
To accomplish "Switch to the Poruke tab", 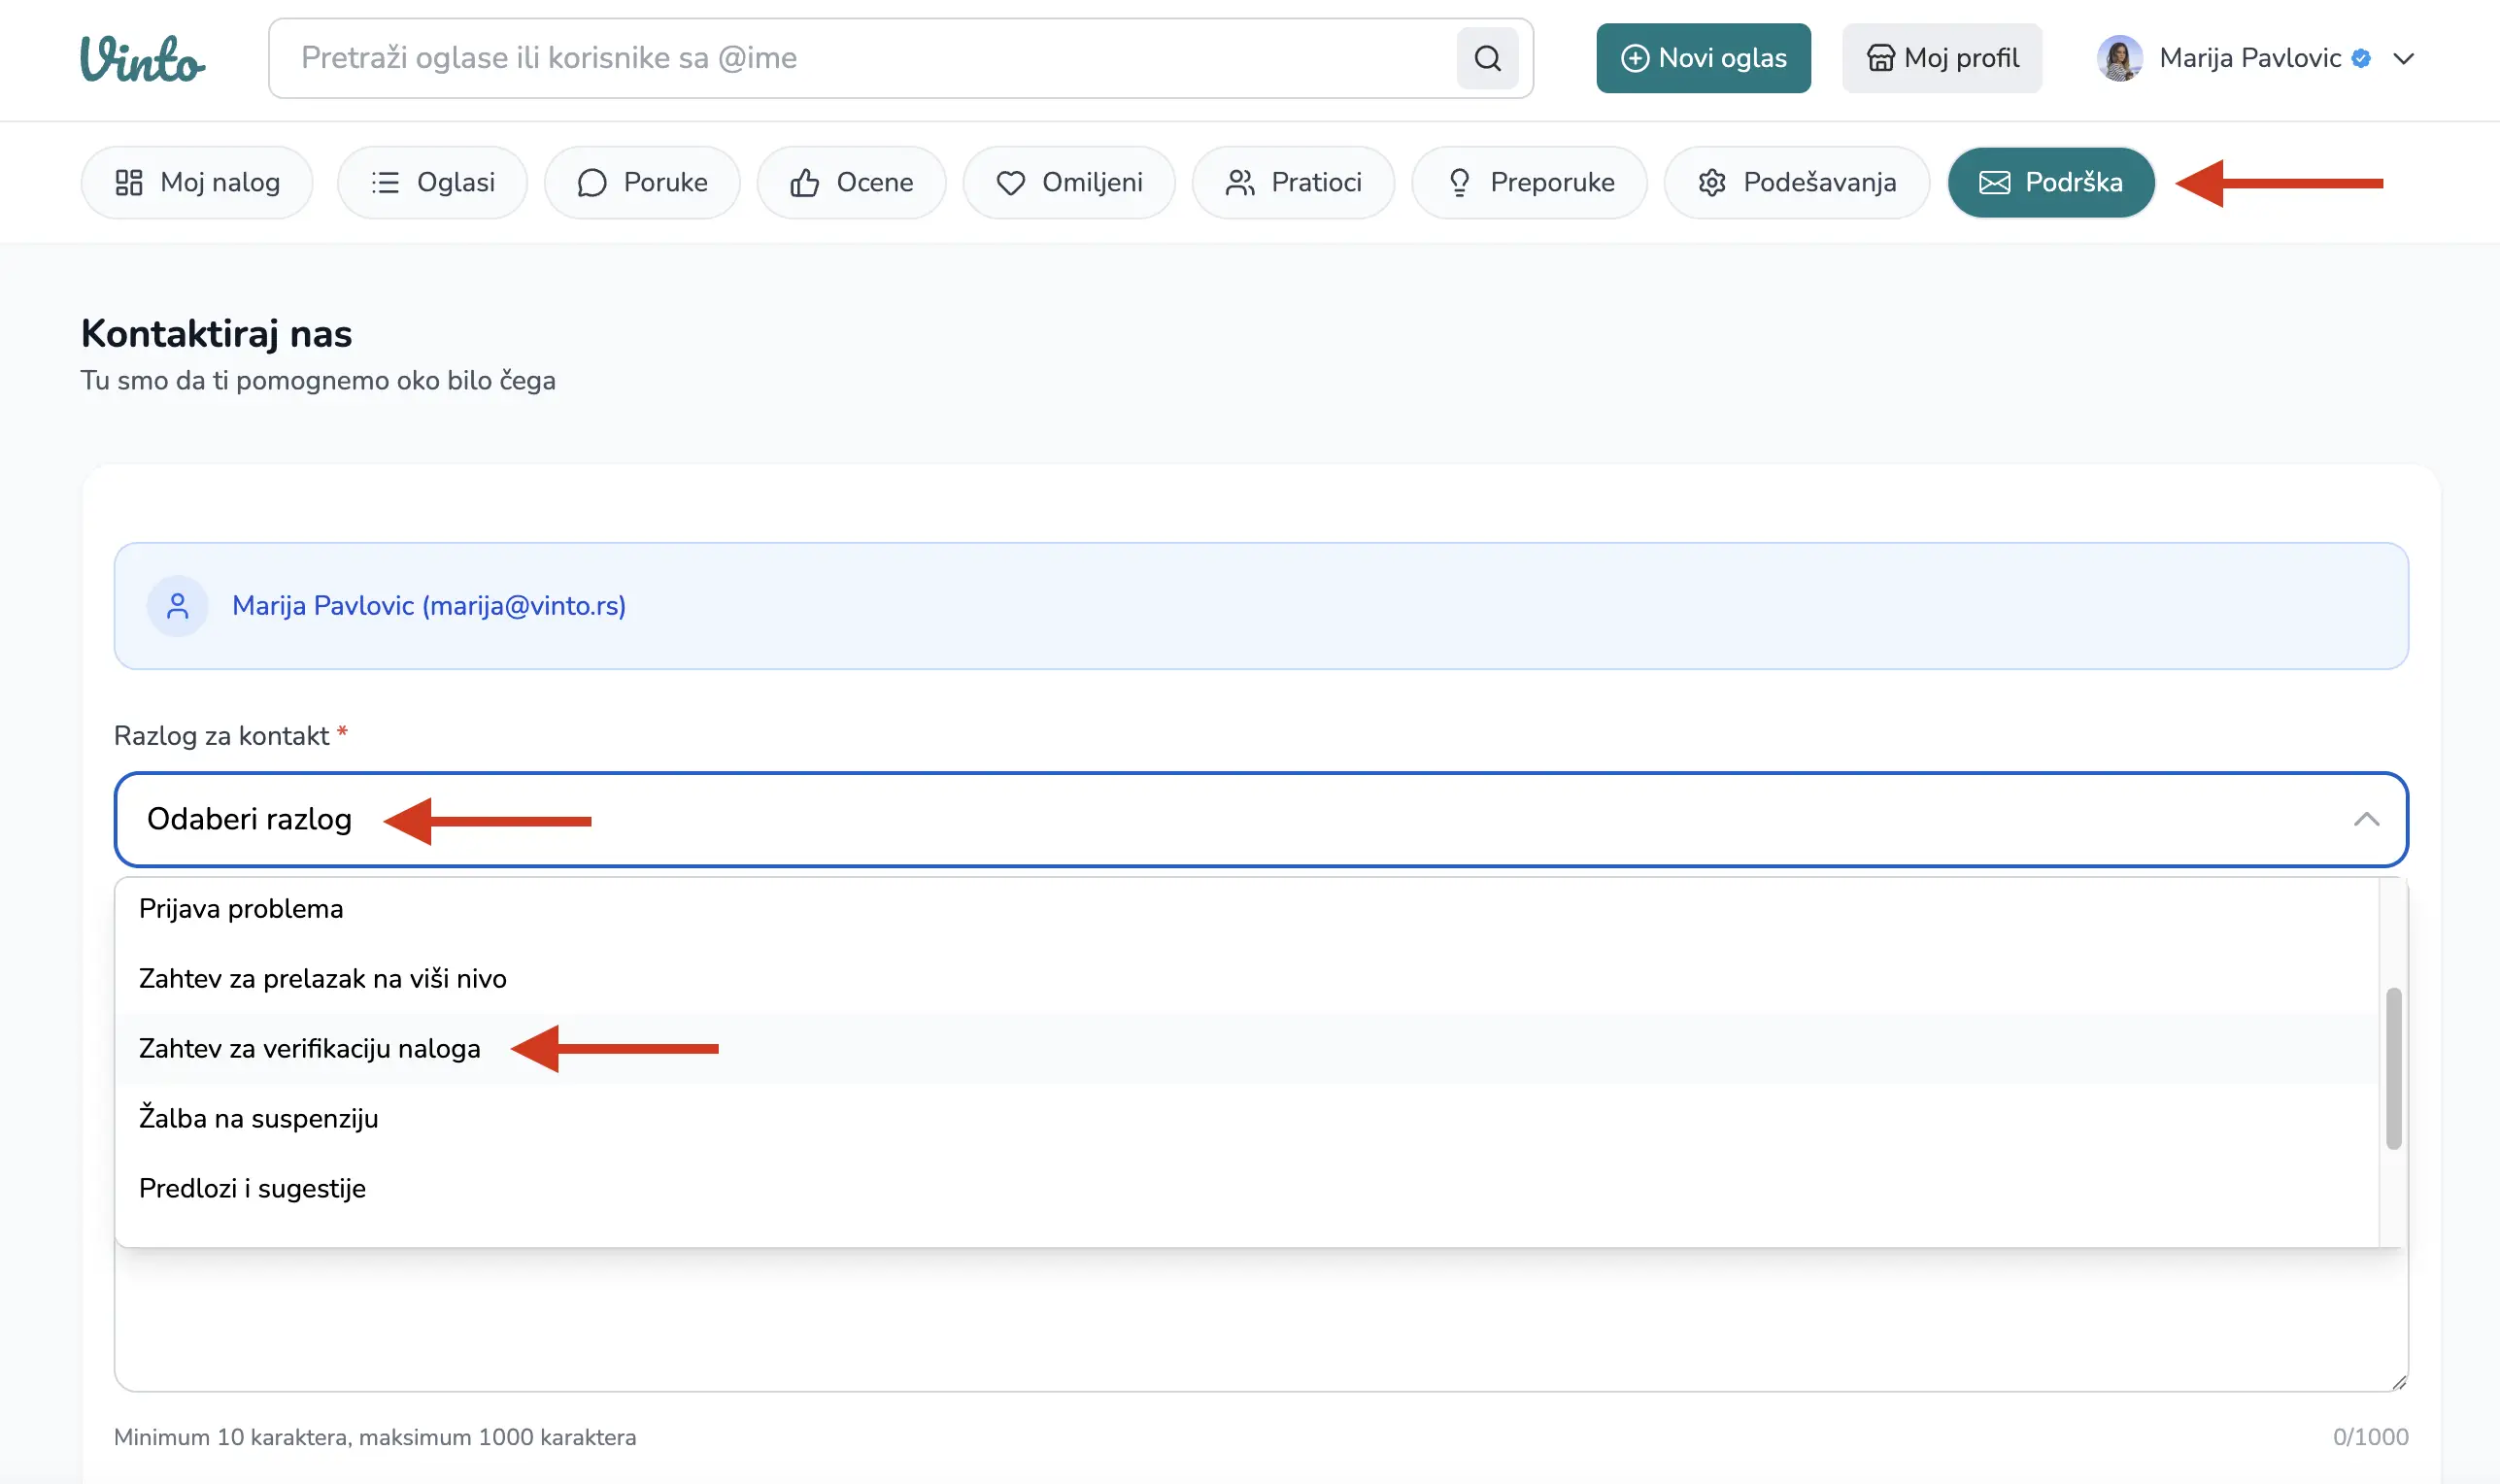I will (642, 182).
